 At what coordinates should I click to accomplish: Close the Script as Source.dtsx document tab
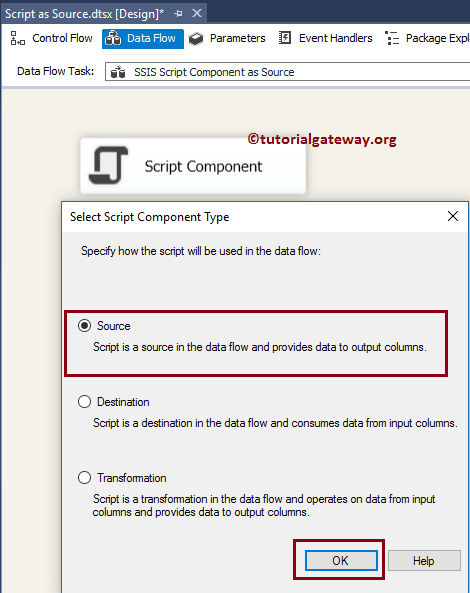[197, 14]
